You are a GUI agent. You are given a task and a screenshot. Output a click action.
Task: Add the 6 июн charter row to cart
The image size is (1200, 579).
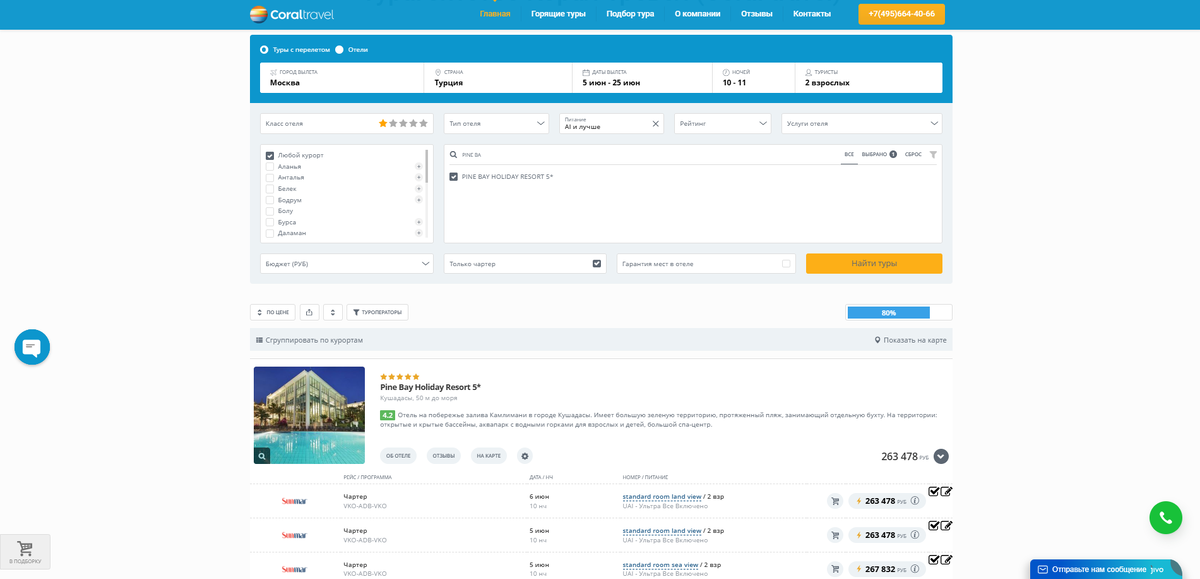835,501
